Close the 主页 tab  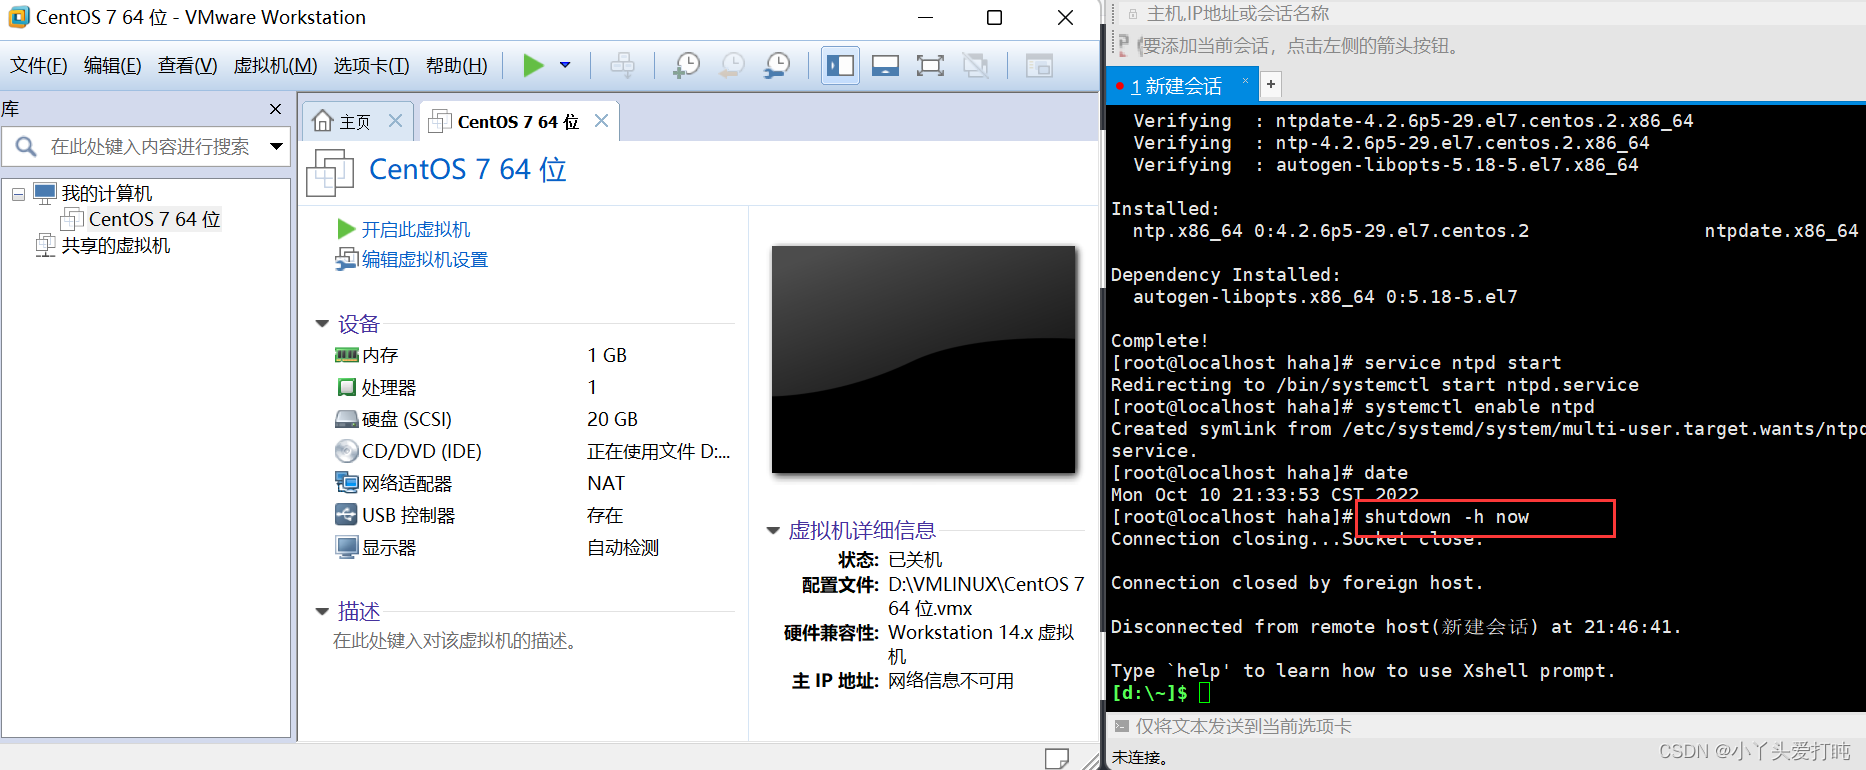point(395,121)
